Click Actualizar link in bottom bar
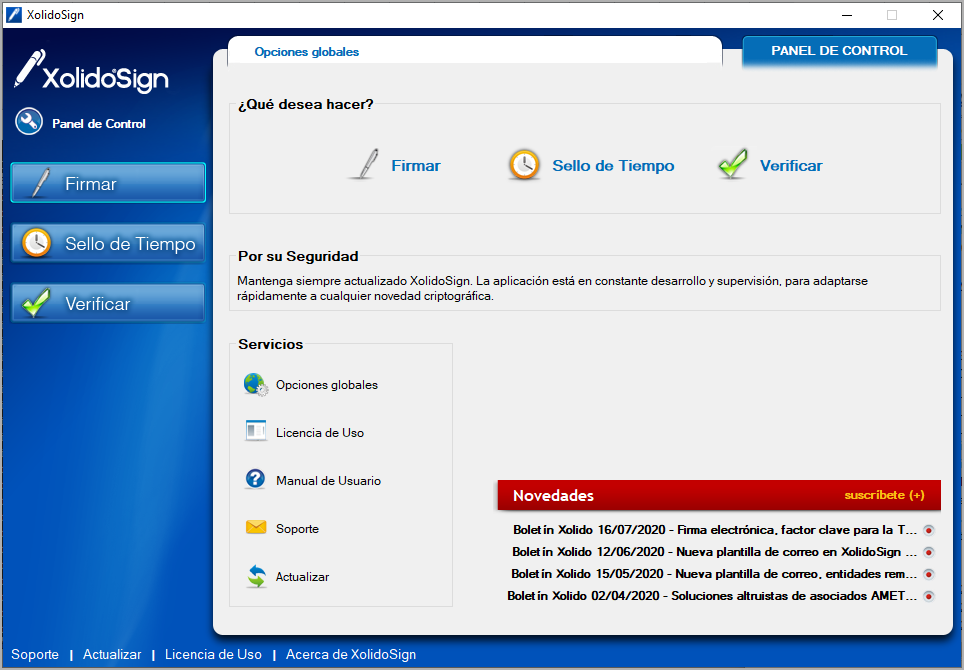The width and height of the screenshot is (964, 670). pos(112,655)
